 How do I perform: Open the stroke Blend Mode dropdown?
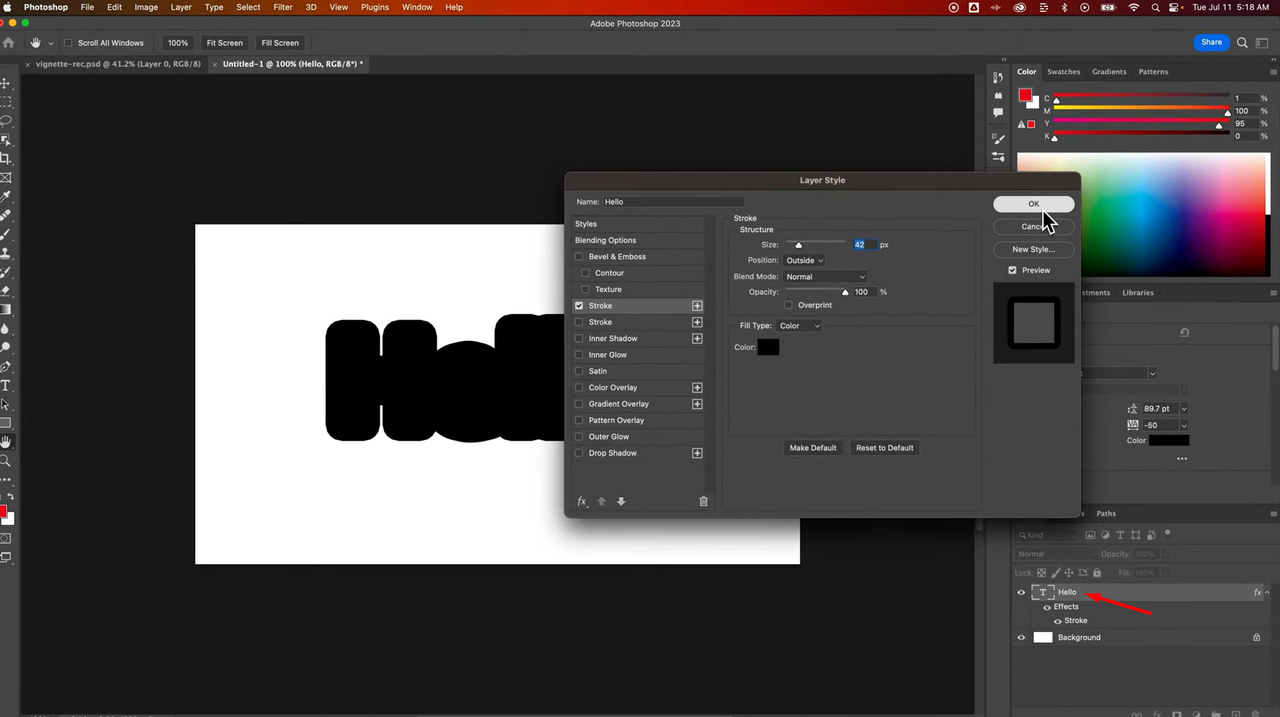[x=825, y=277]
